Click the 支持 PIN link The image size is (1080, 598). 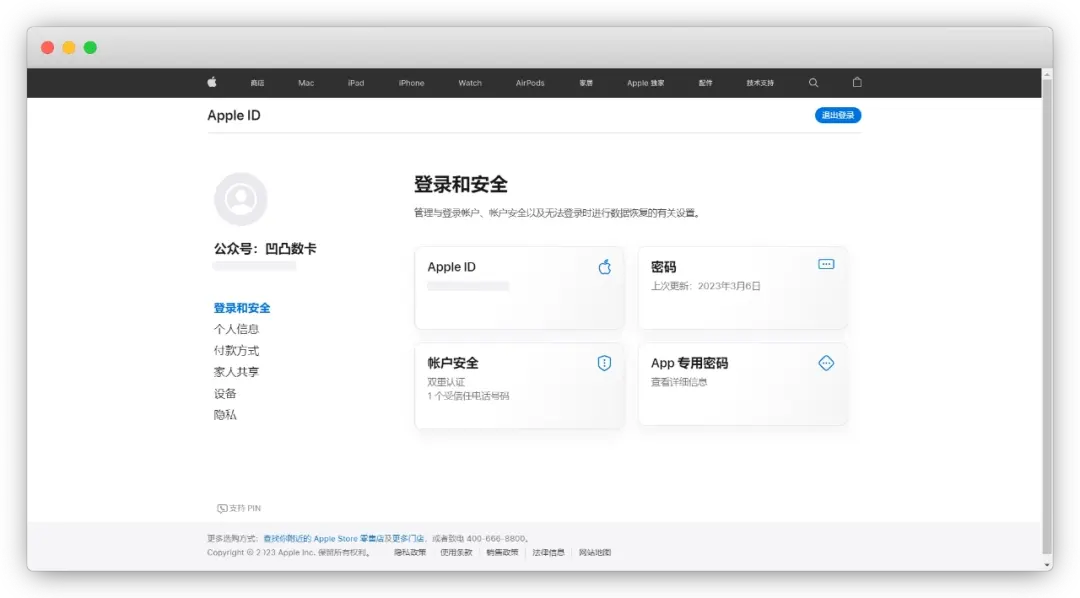(x=239, y=508)
